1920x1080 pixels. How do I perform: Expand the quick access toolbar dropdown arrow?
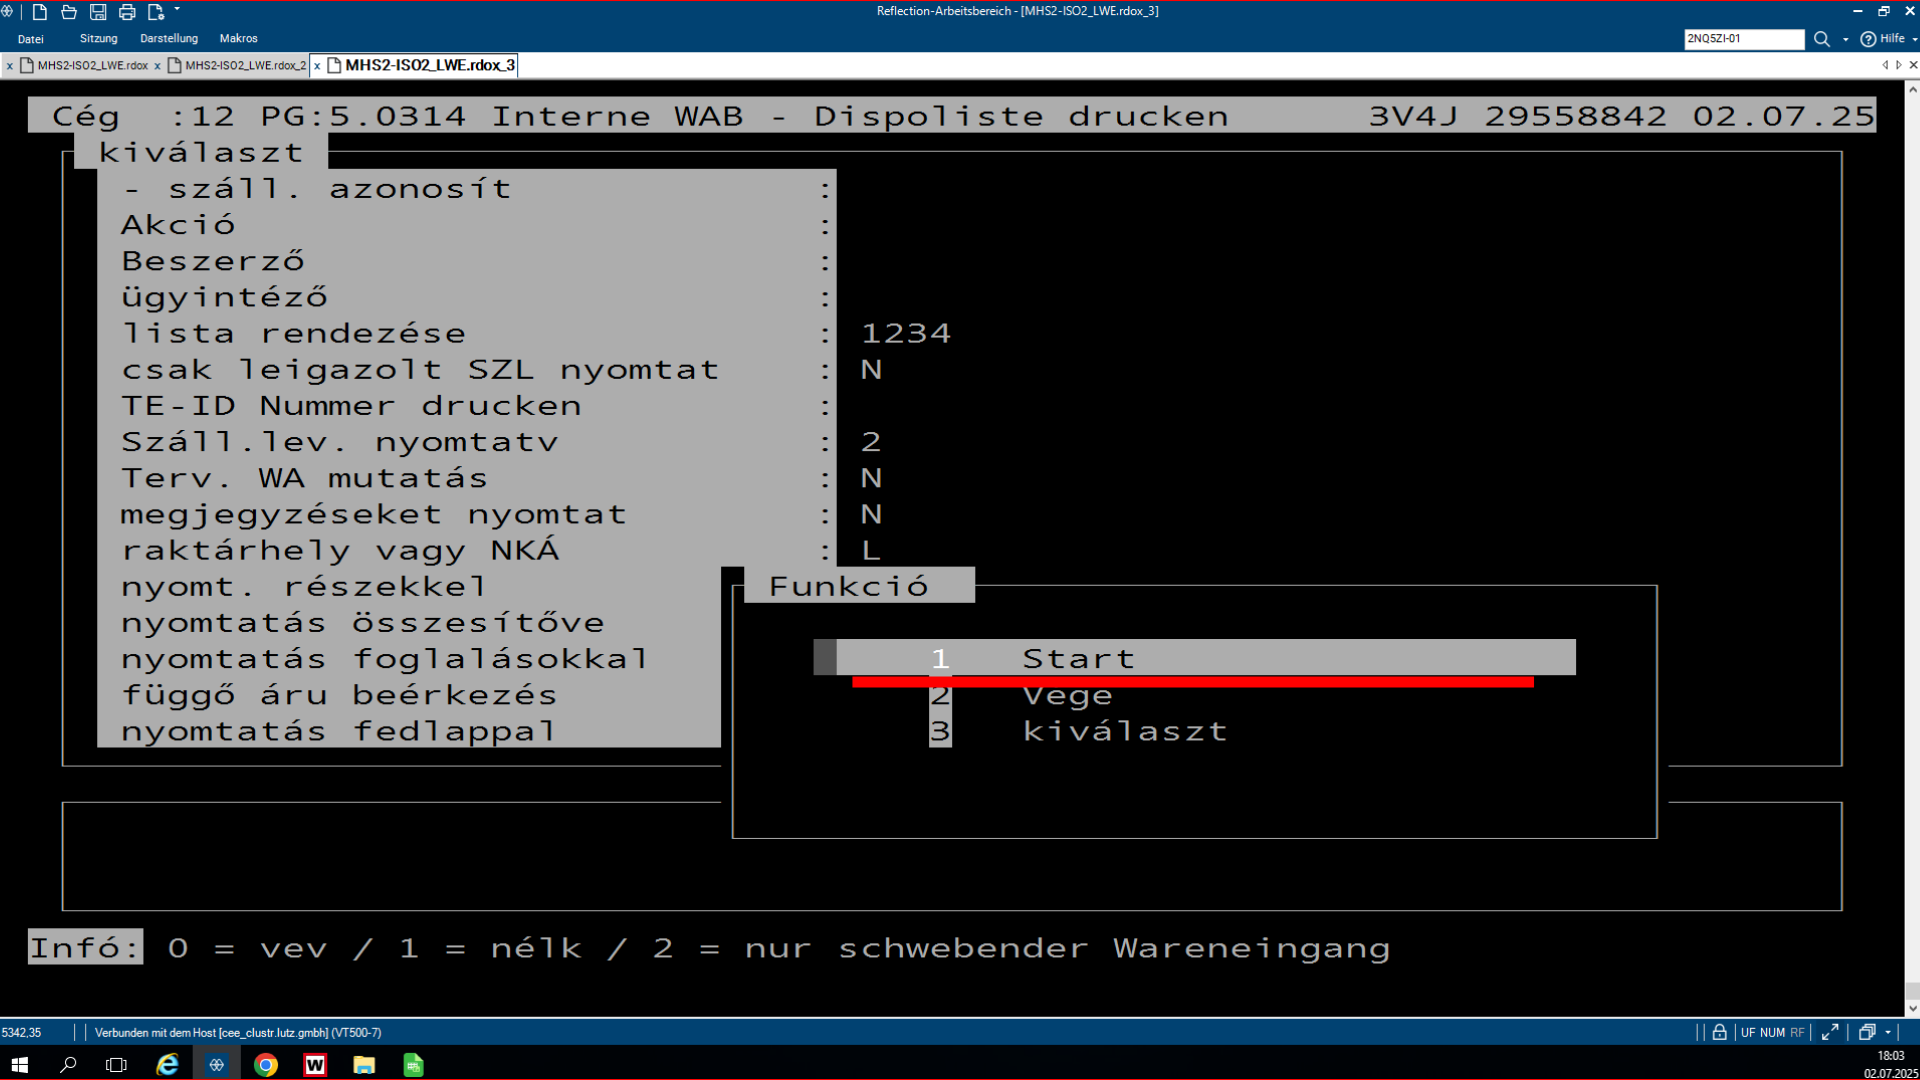(x=178, y=10)
